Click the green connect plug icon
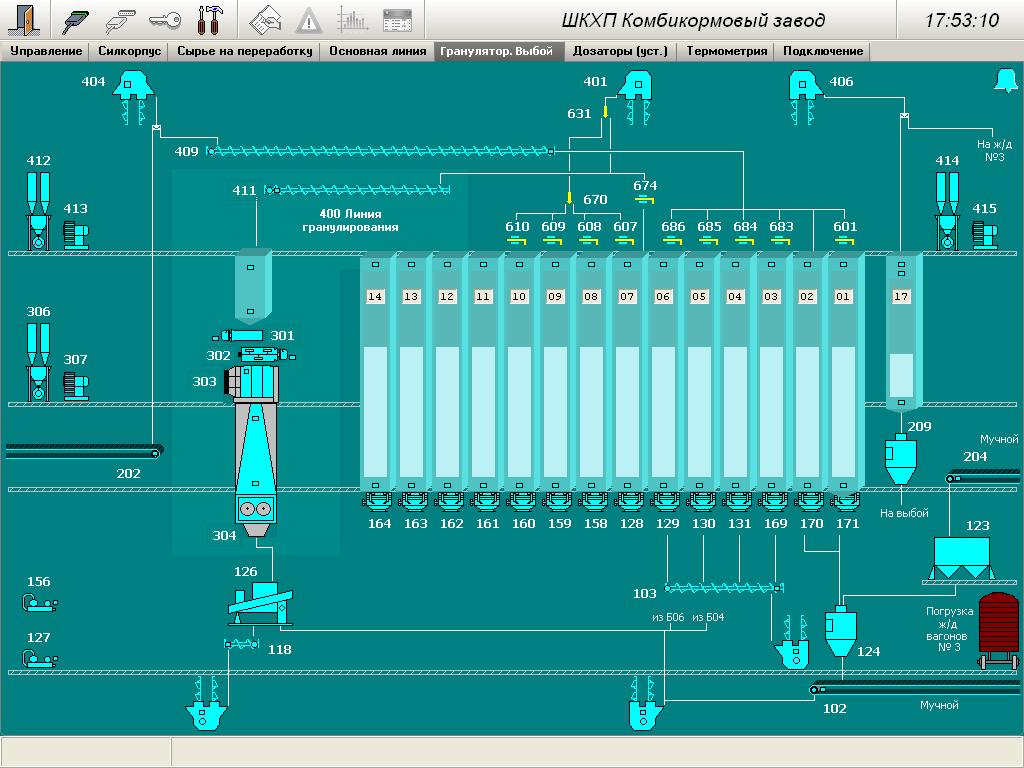 click(77, 19)
